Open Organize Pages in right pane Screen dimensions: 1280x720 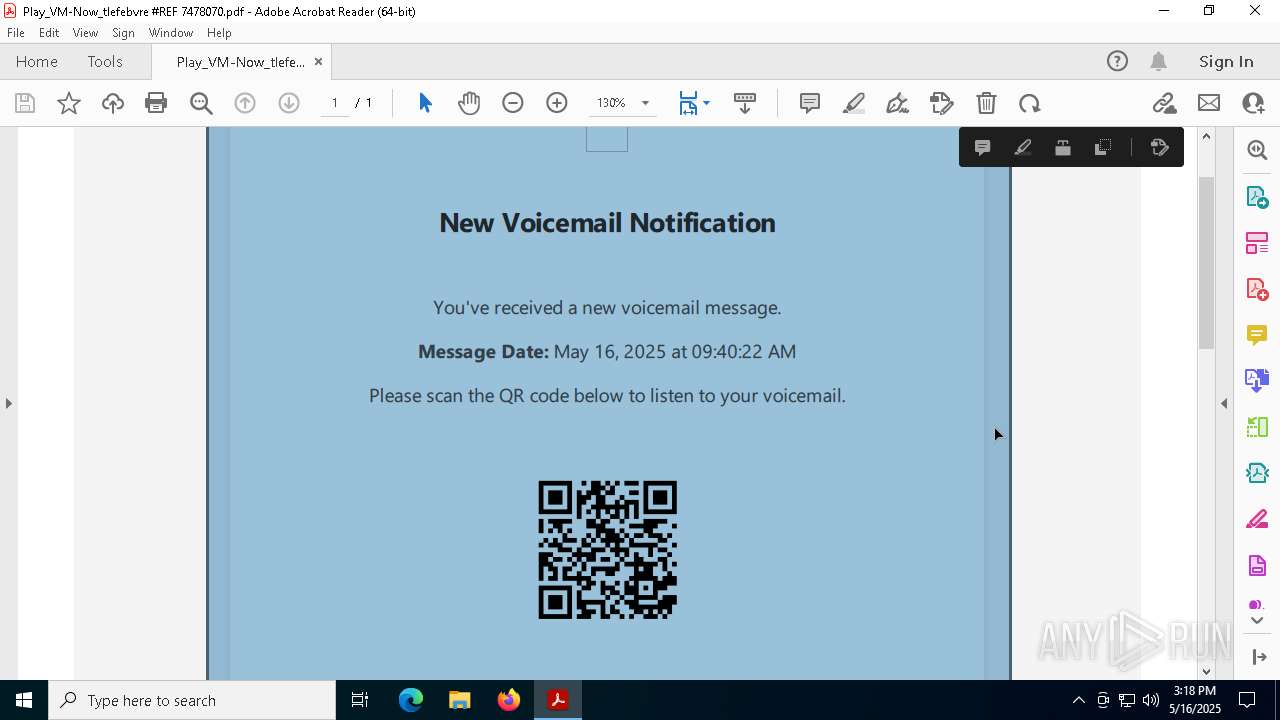(x=1257, y=243)
